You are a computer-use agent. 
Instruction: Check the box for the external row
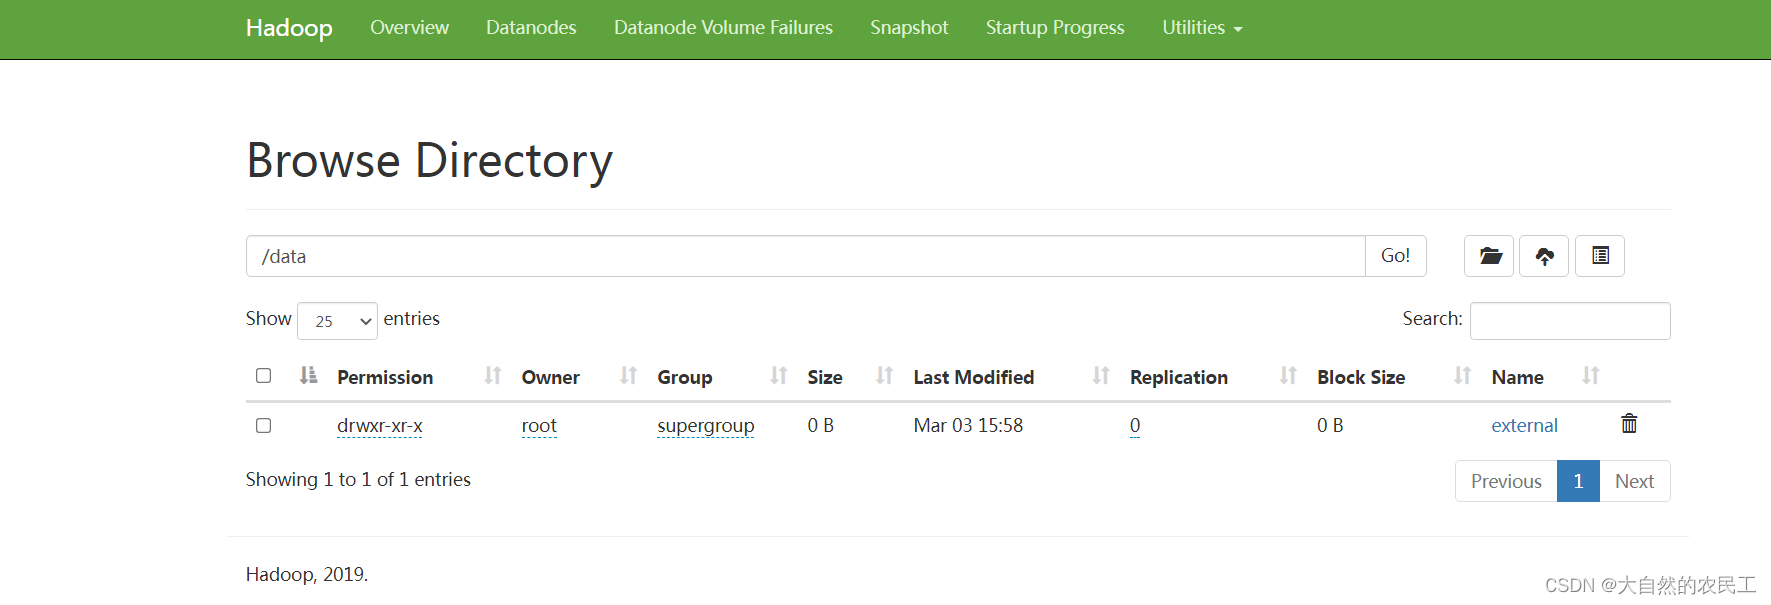[x=264, y=426]
